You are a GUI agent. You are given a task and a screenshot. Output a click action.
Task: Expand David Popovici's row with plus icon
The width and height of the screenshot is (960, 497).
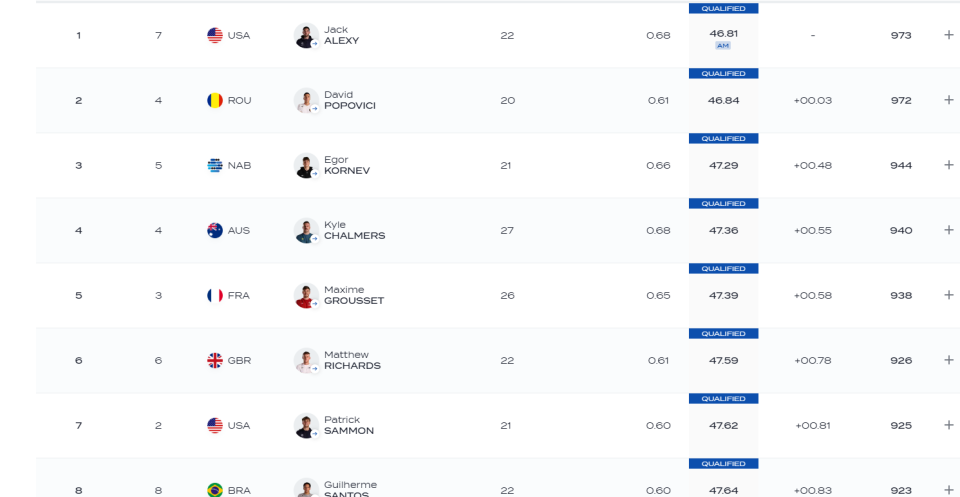[x=948, y=100]
